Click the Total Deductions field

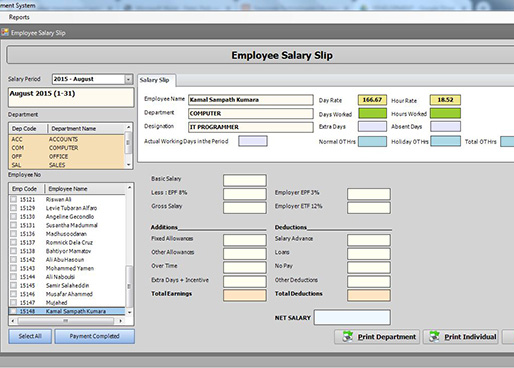point(369,295)
